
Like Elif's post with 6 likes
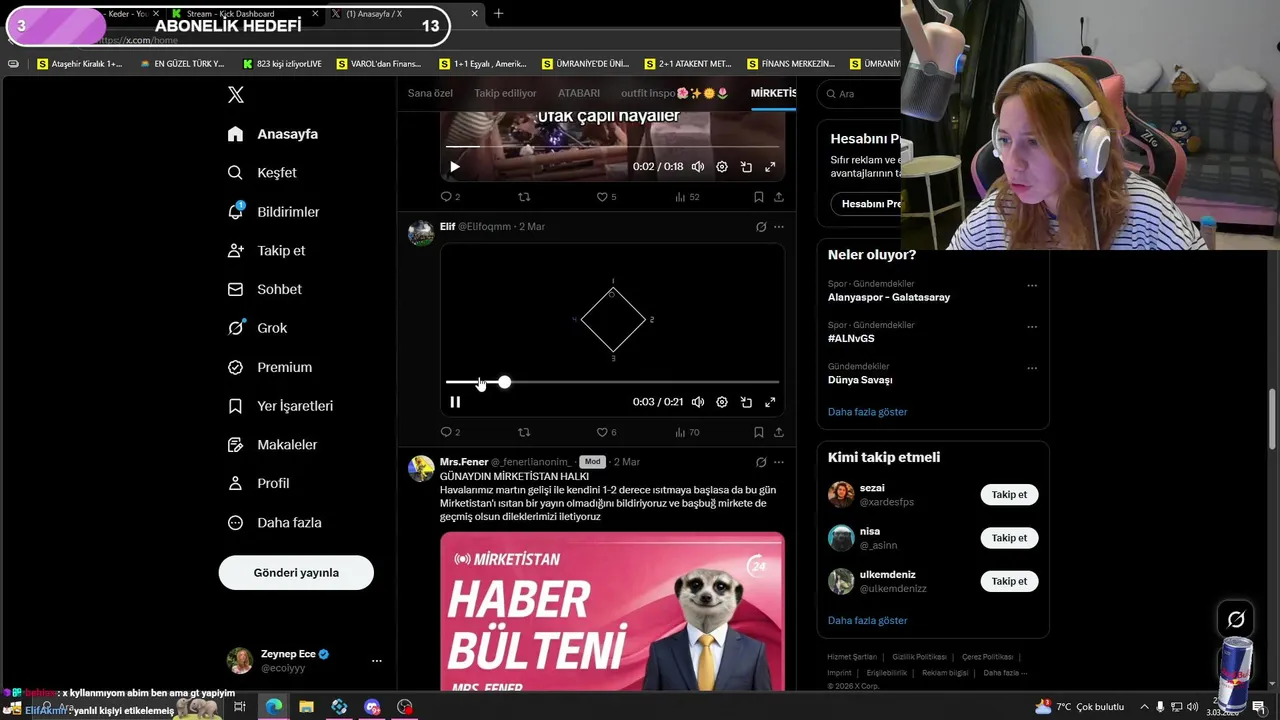[606, 432]
